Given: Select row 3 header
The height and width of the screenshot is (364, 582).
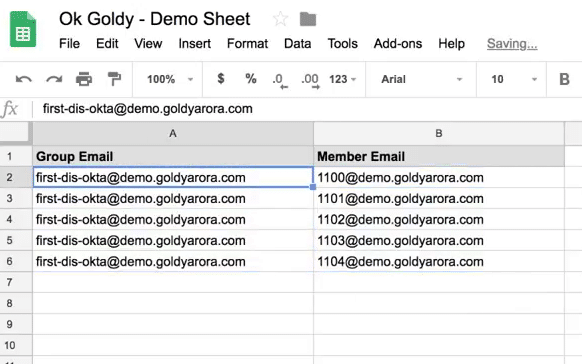Looking at the screenshot, I should [16, 199].
